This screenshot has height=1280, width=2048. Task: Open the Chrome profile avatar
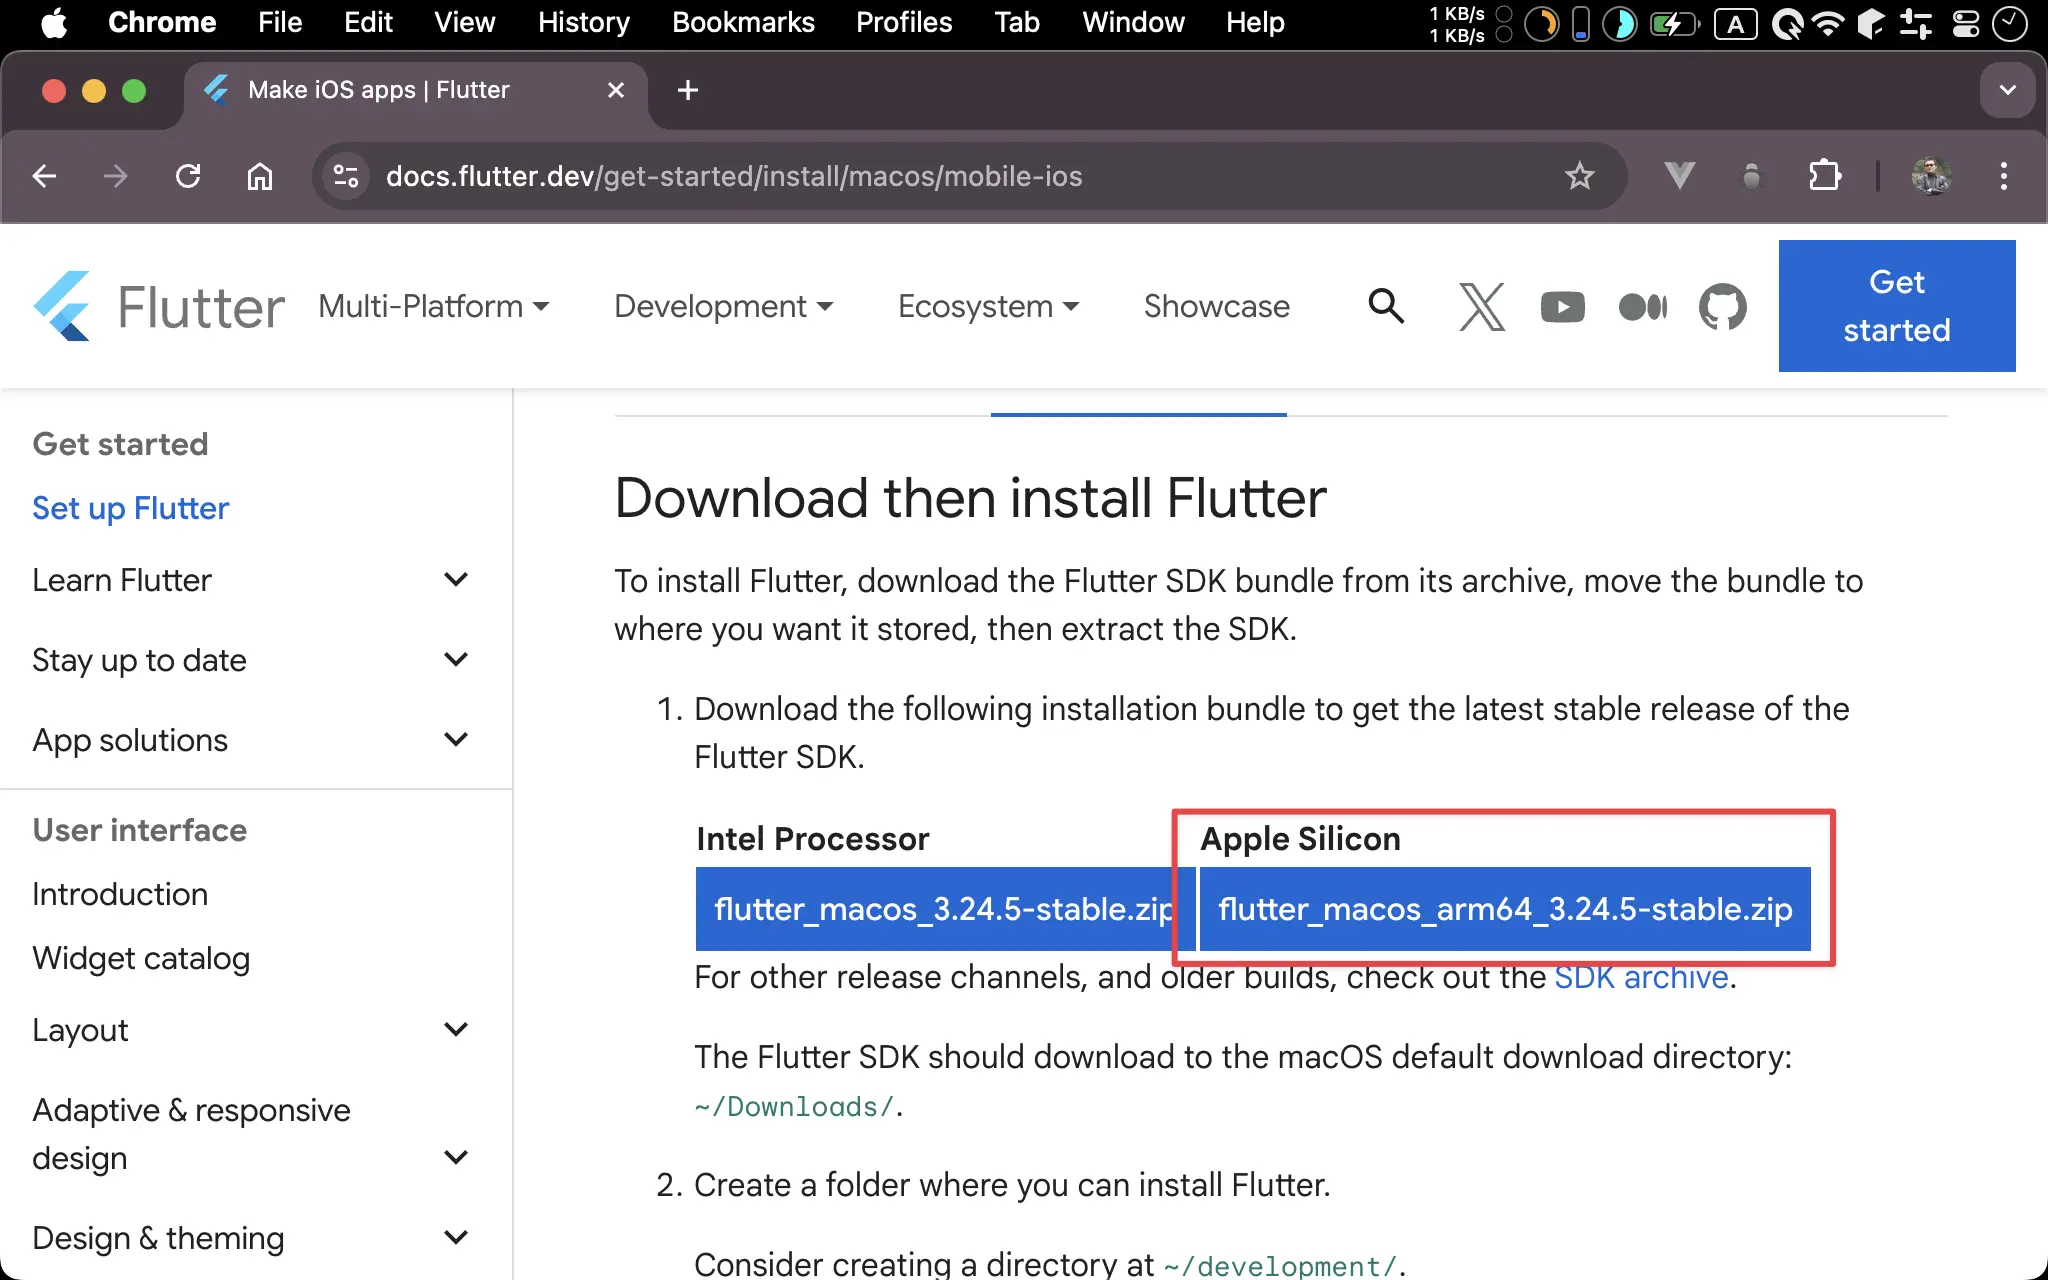(x=1932, y=176)
